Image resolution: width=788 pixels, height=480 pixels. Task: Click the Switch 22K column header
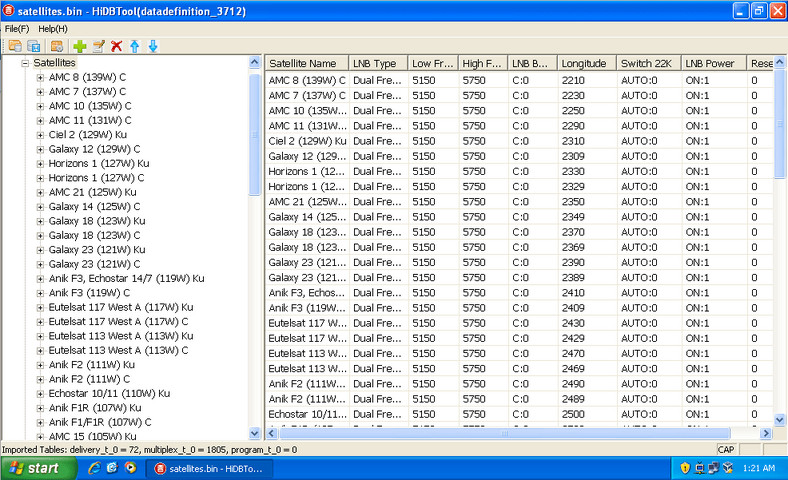(649, 63)
